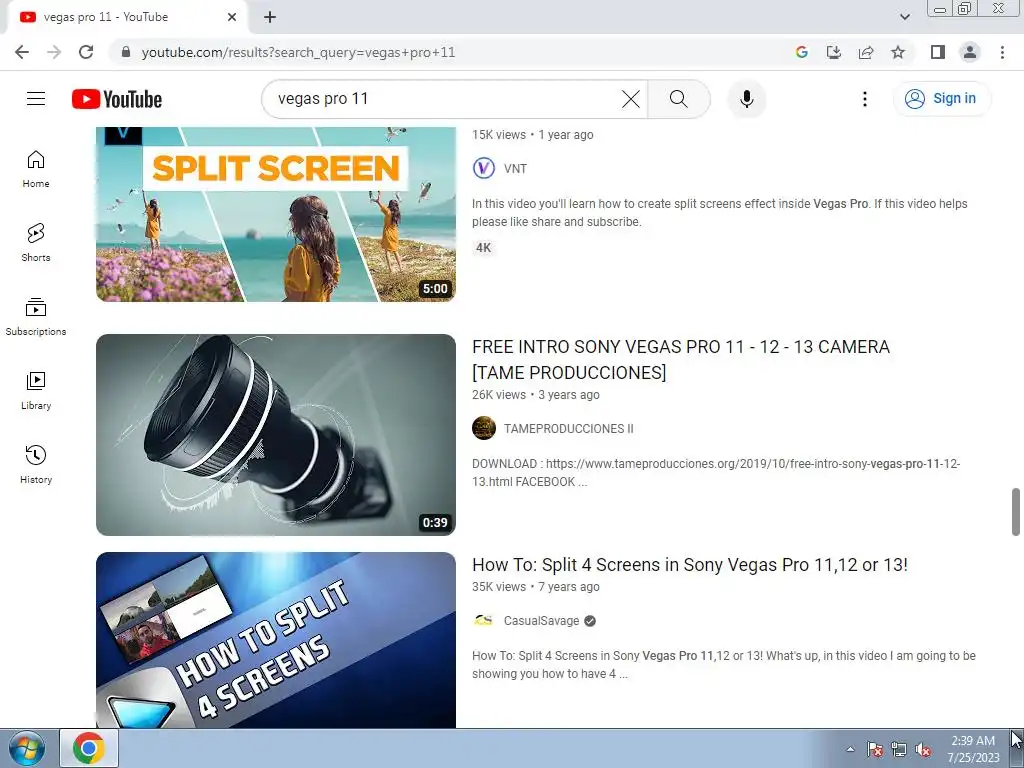This screenshot has height=768, width=1024.
Task: Click the YouTube logo
Action: pos(117,99)
